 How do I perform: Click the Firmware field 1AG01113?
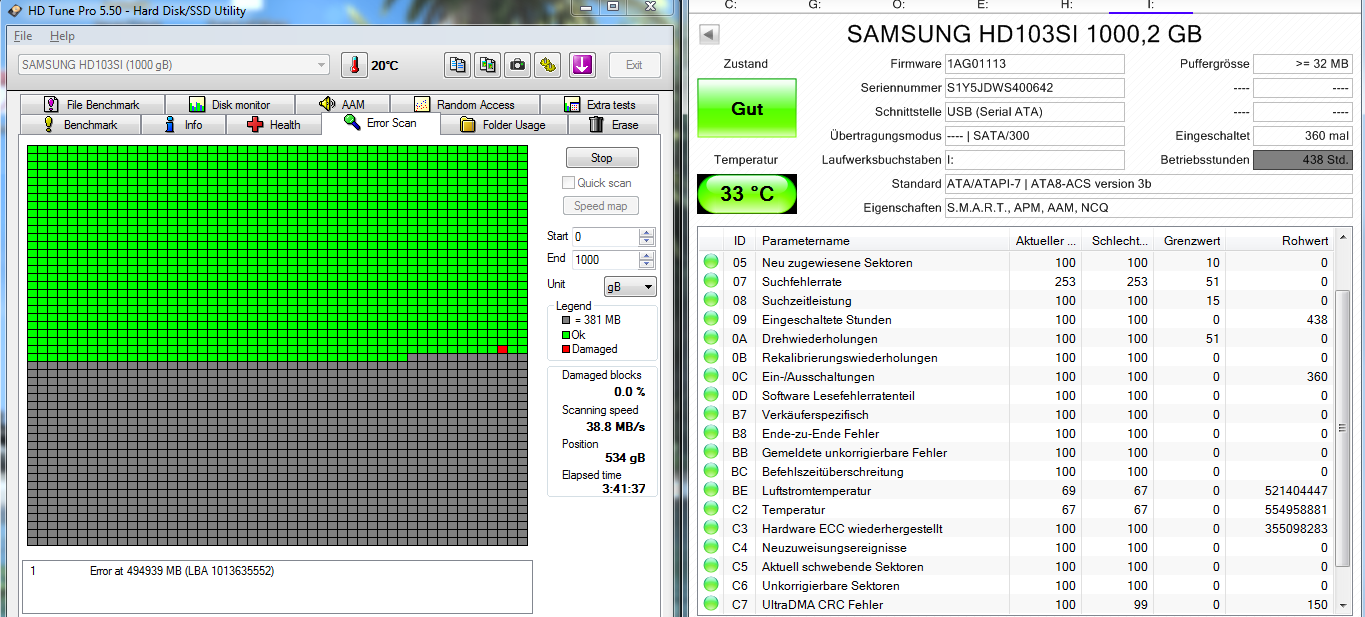1034,64
